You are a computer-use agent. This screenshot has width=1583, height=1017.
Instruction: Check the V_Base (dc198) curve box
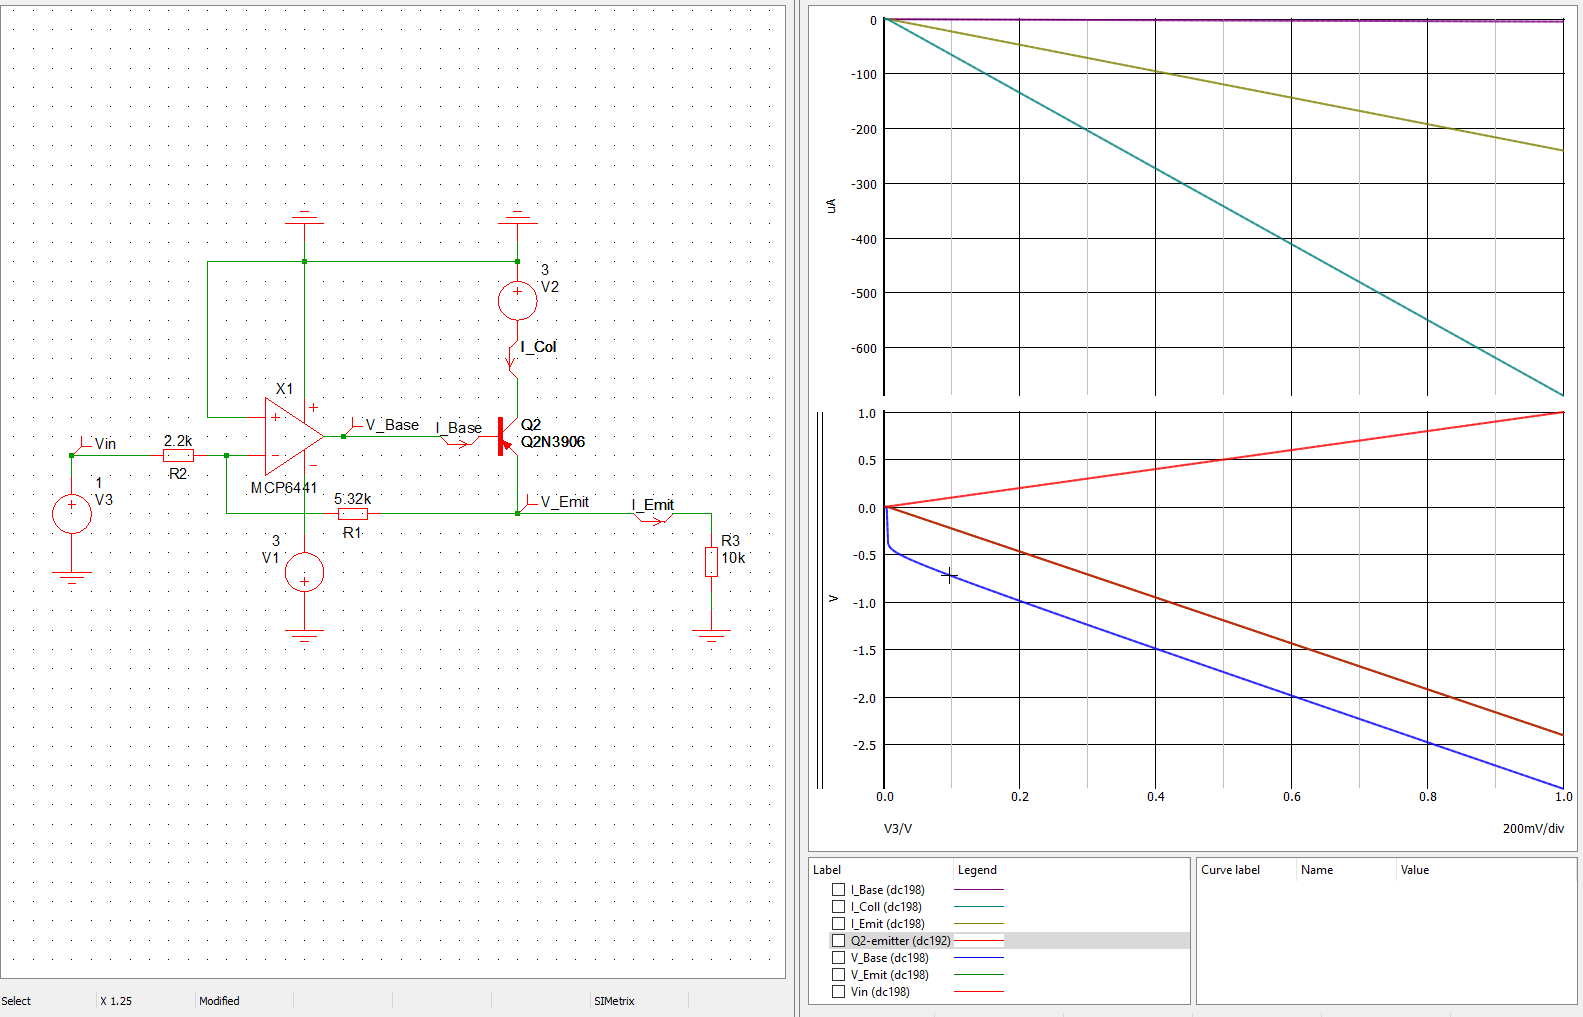(839, 958)
